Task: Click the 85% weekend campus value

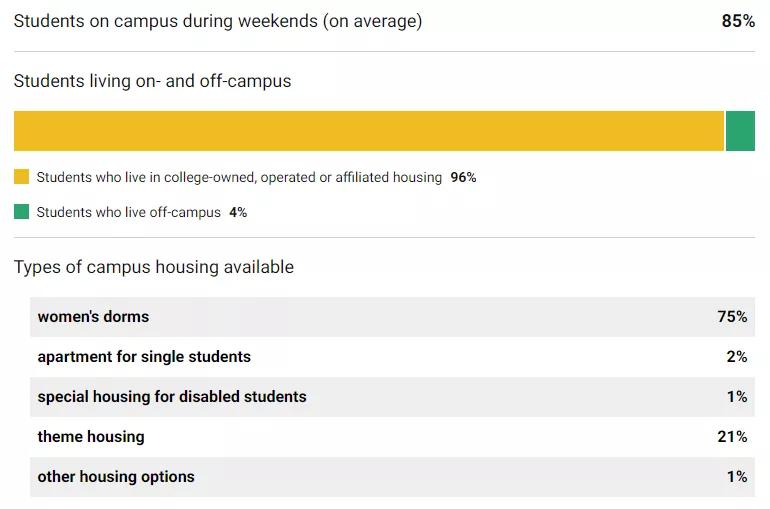Action: [x=738, y=21]
